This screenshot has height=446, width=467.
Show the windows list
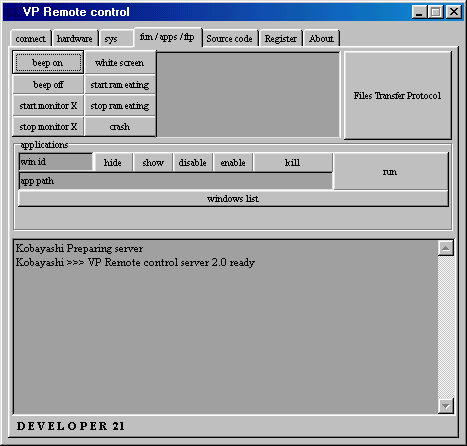[x=233, y=198]
